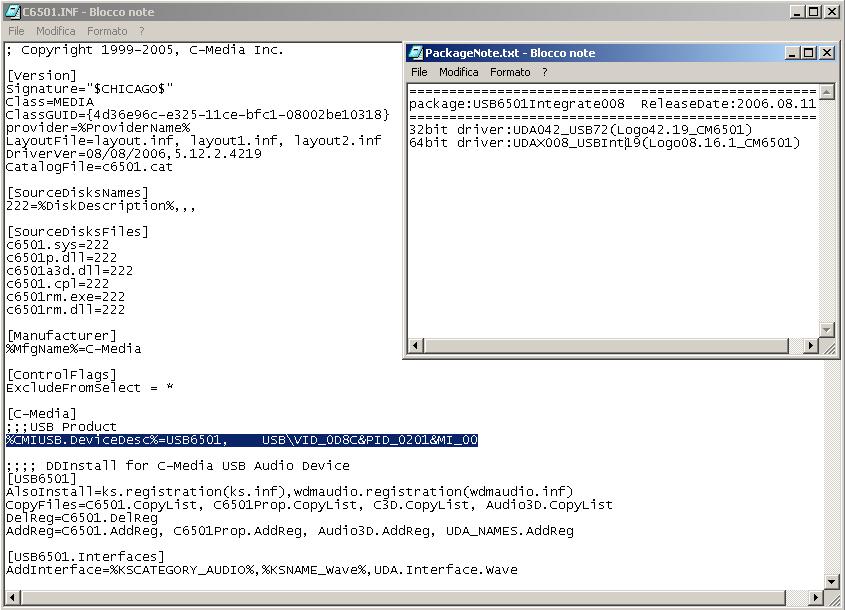Click the [ControlFlags] header

tap(61, 375)
